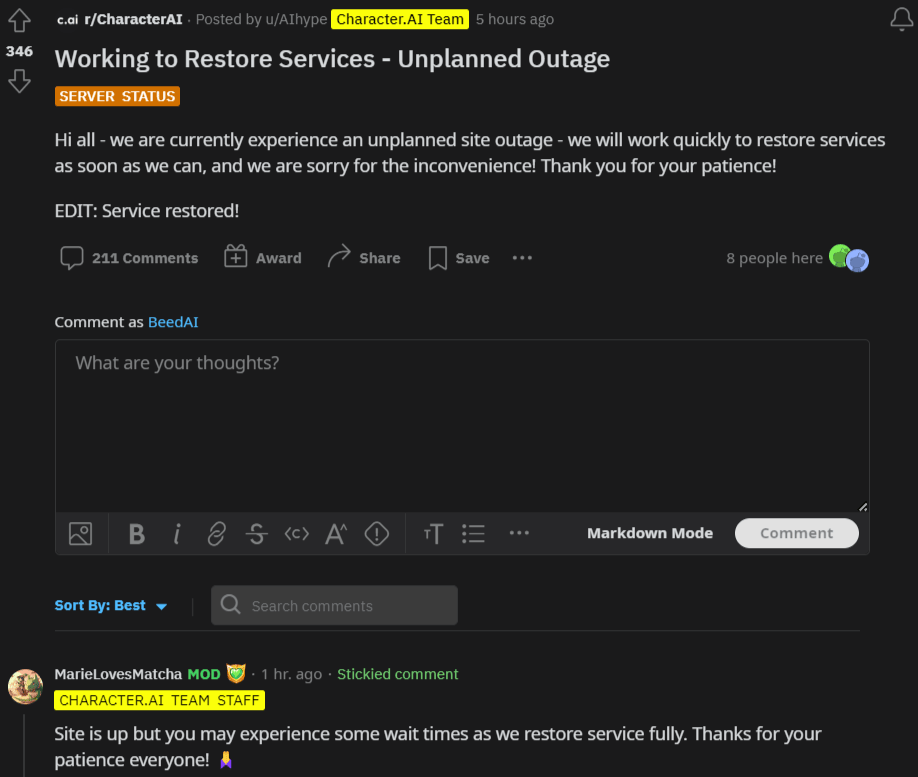
Task: Click the comment text box
Action: click(x=462, y=426)
